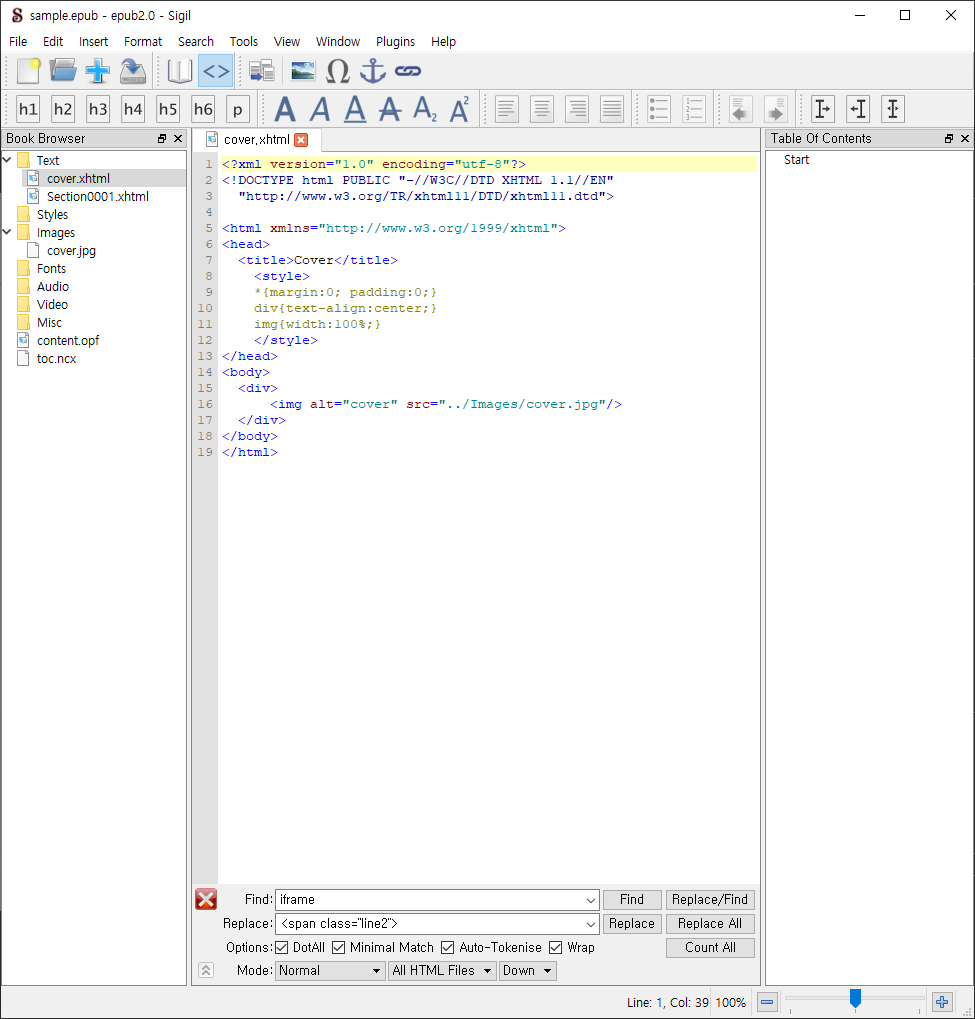Open the All HTML Files dropdown
This screenshot has width=975, height=1019.
(443, 971)
